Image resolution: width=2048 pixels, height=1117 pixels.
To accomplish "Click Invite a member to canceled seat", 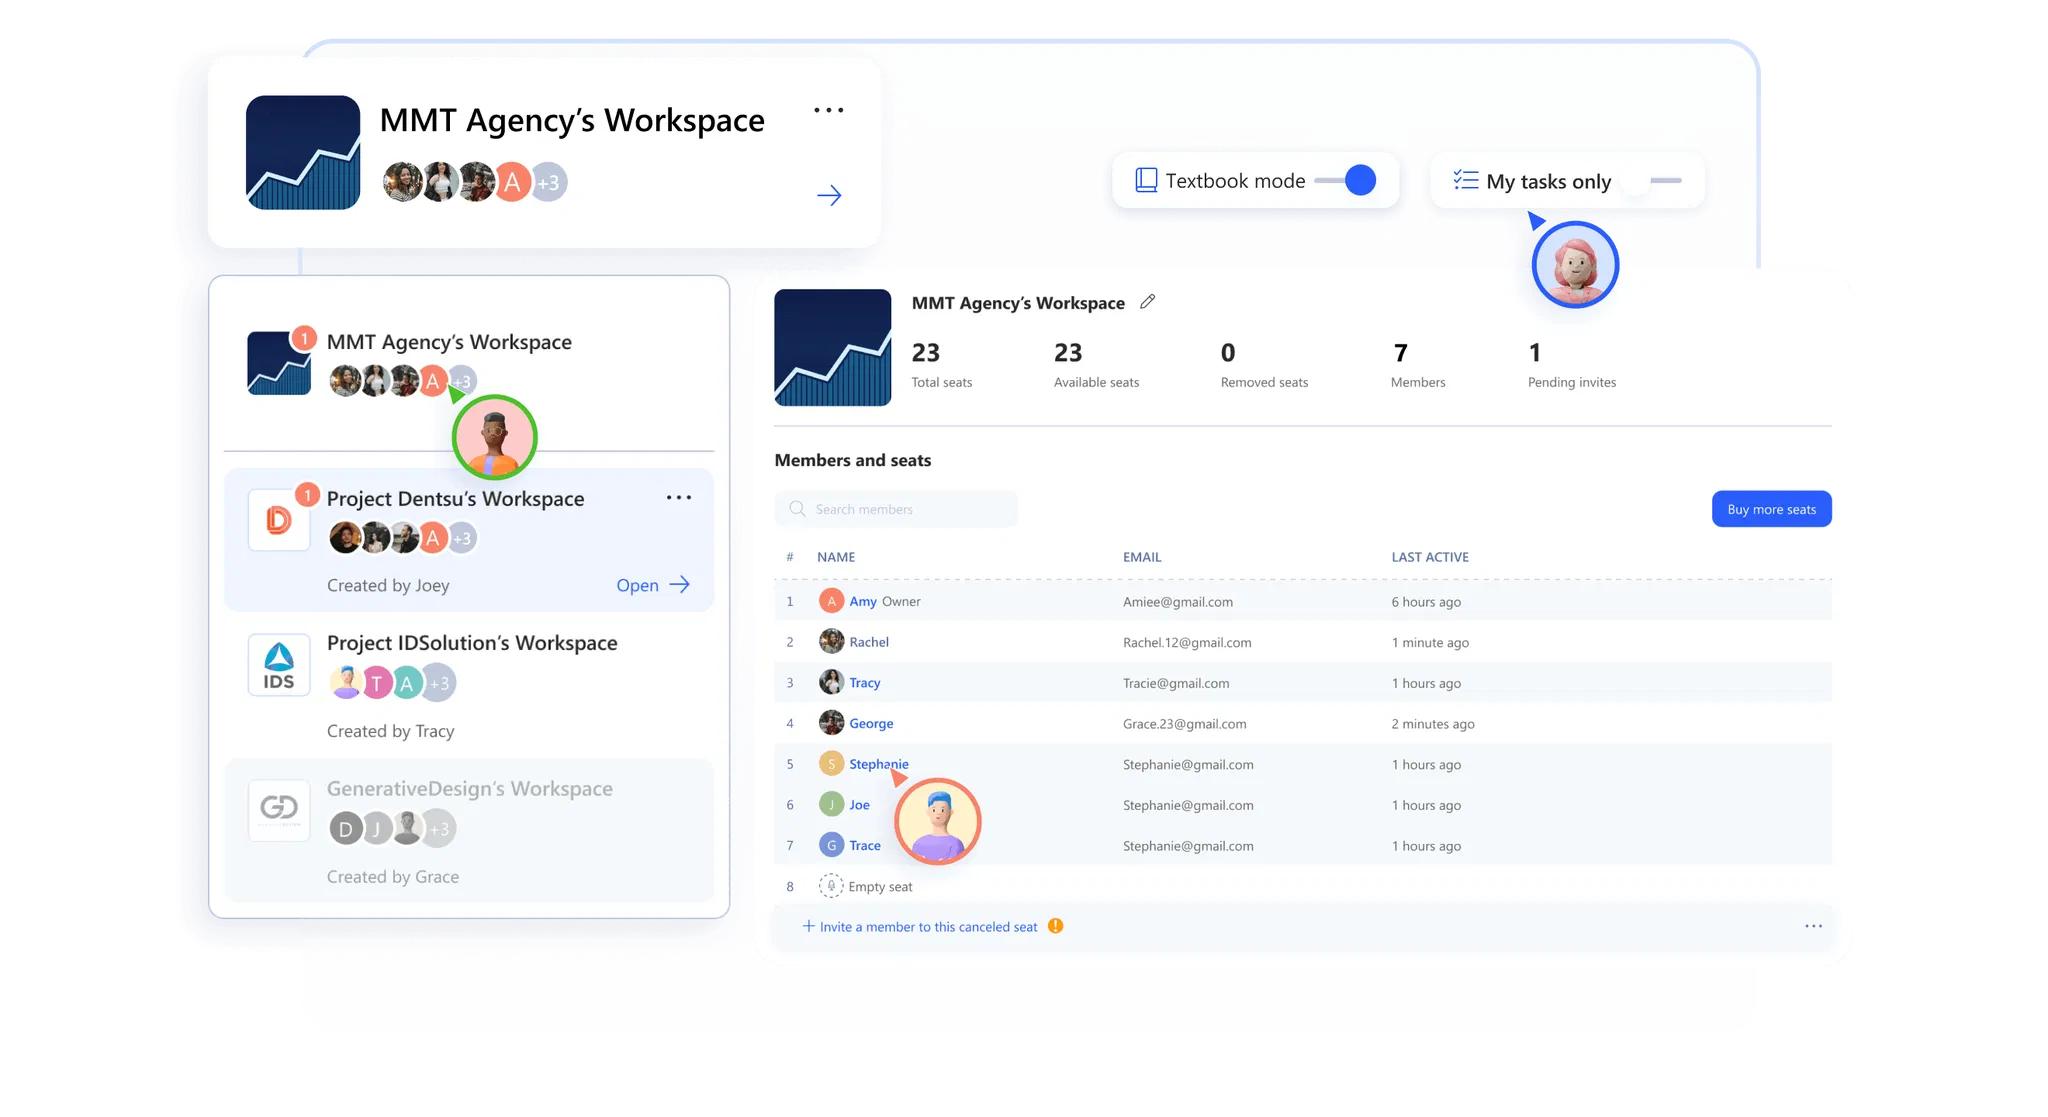I will [x=920, y=927].
